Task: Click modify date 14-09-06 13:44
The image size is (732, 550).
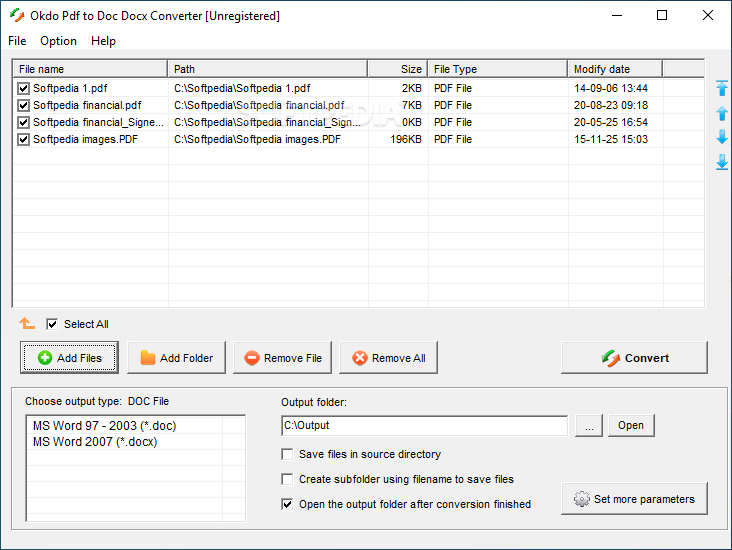Action: 611,88
